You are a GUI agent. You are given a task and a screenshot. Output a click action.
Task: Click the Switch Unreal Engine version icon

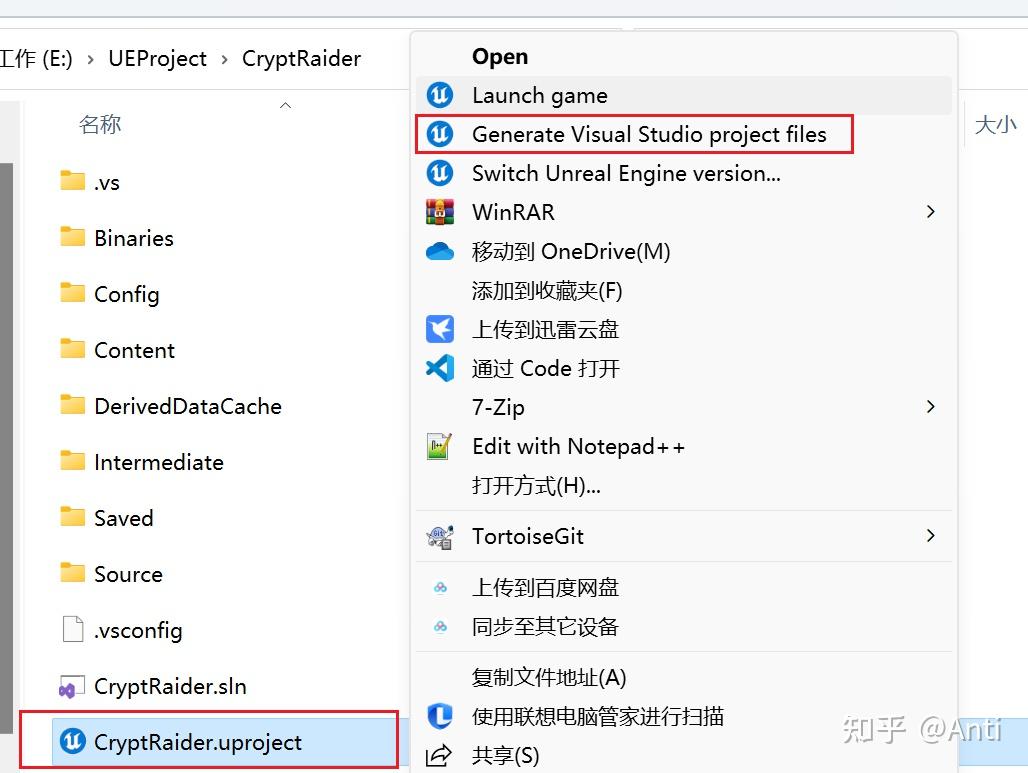440,173
